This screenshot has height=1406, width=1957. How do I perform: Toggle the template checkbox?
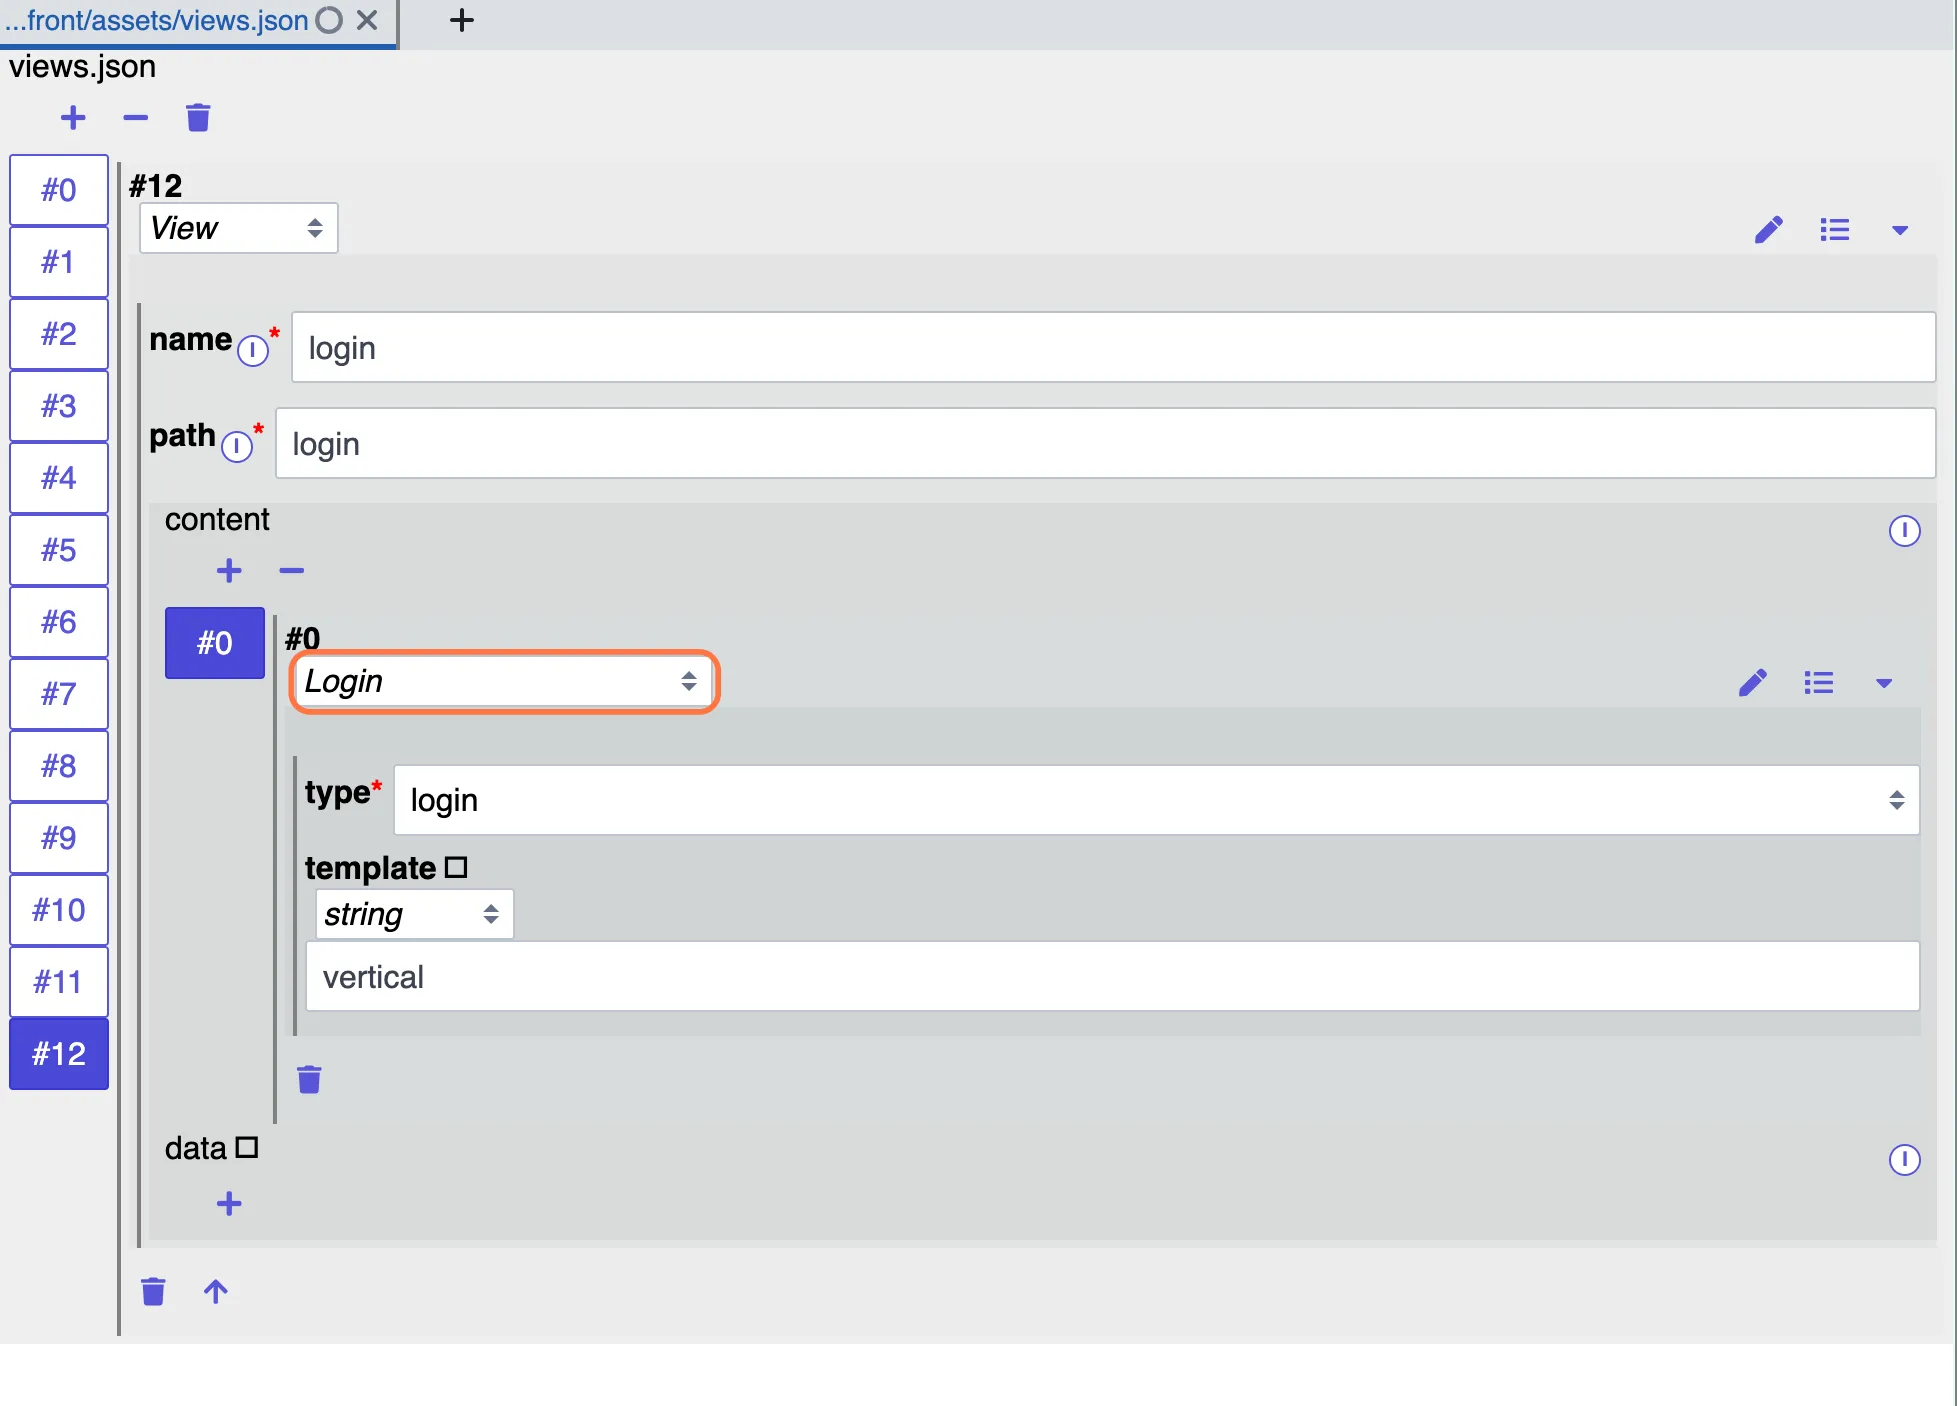(456, 867)
